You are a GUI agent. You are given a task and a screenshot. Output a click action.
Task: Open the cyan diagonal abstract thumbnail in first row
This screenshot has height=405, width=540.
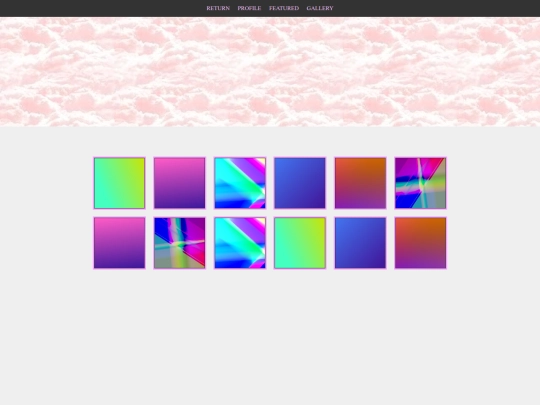coord(240,183)
